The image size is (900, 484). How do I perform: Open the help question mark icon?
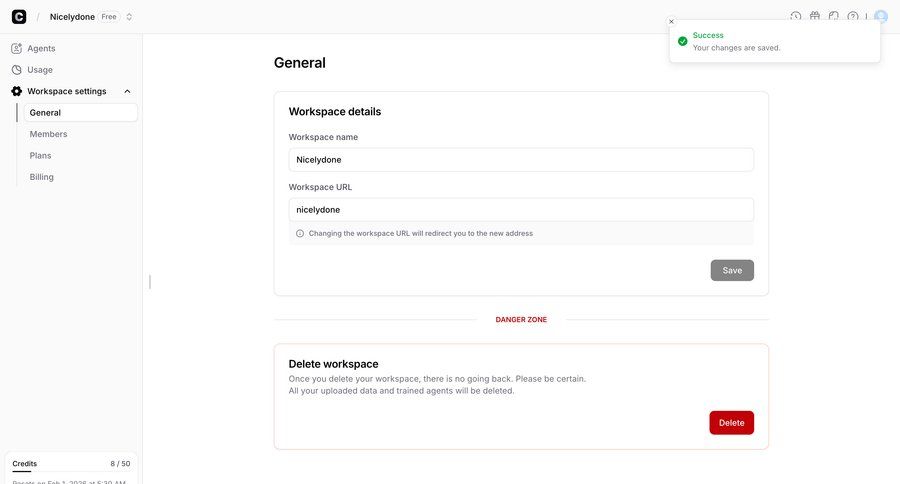pyautogui.click(x=853, y=16)
